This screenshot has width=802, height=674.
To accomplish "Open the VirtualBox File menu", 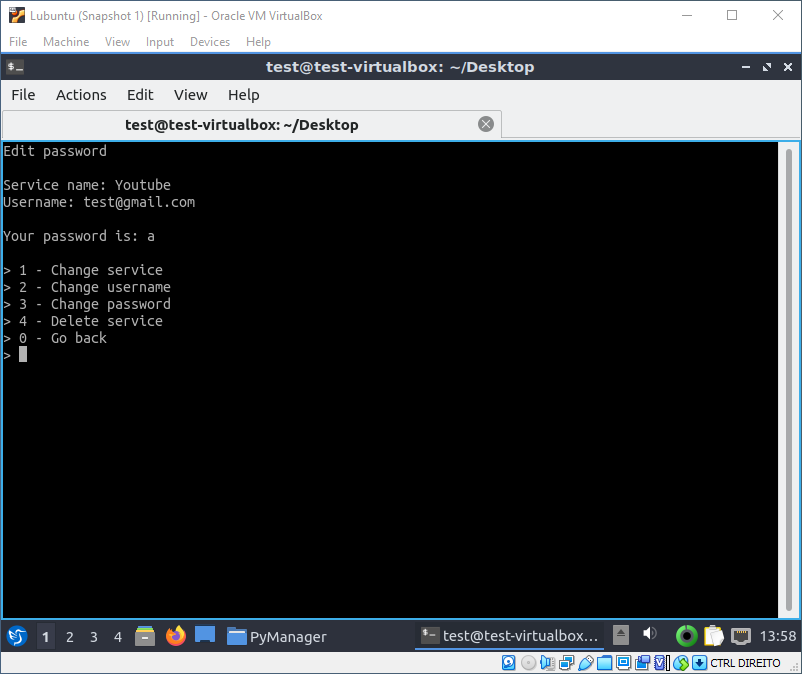I will coord(18,41).
